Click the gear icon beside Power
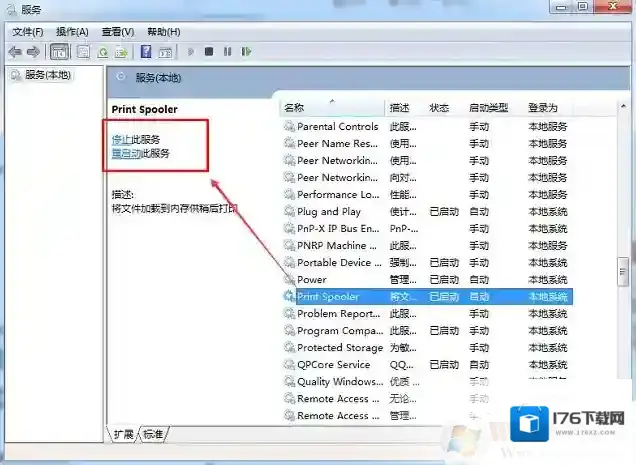 pyautogui.click(x=289, y=280)
